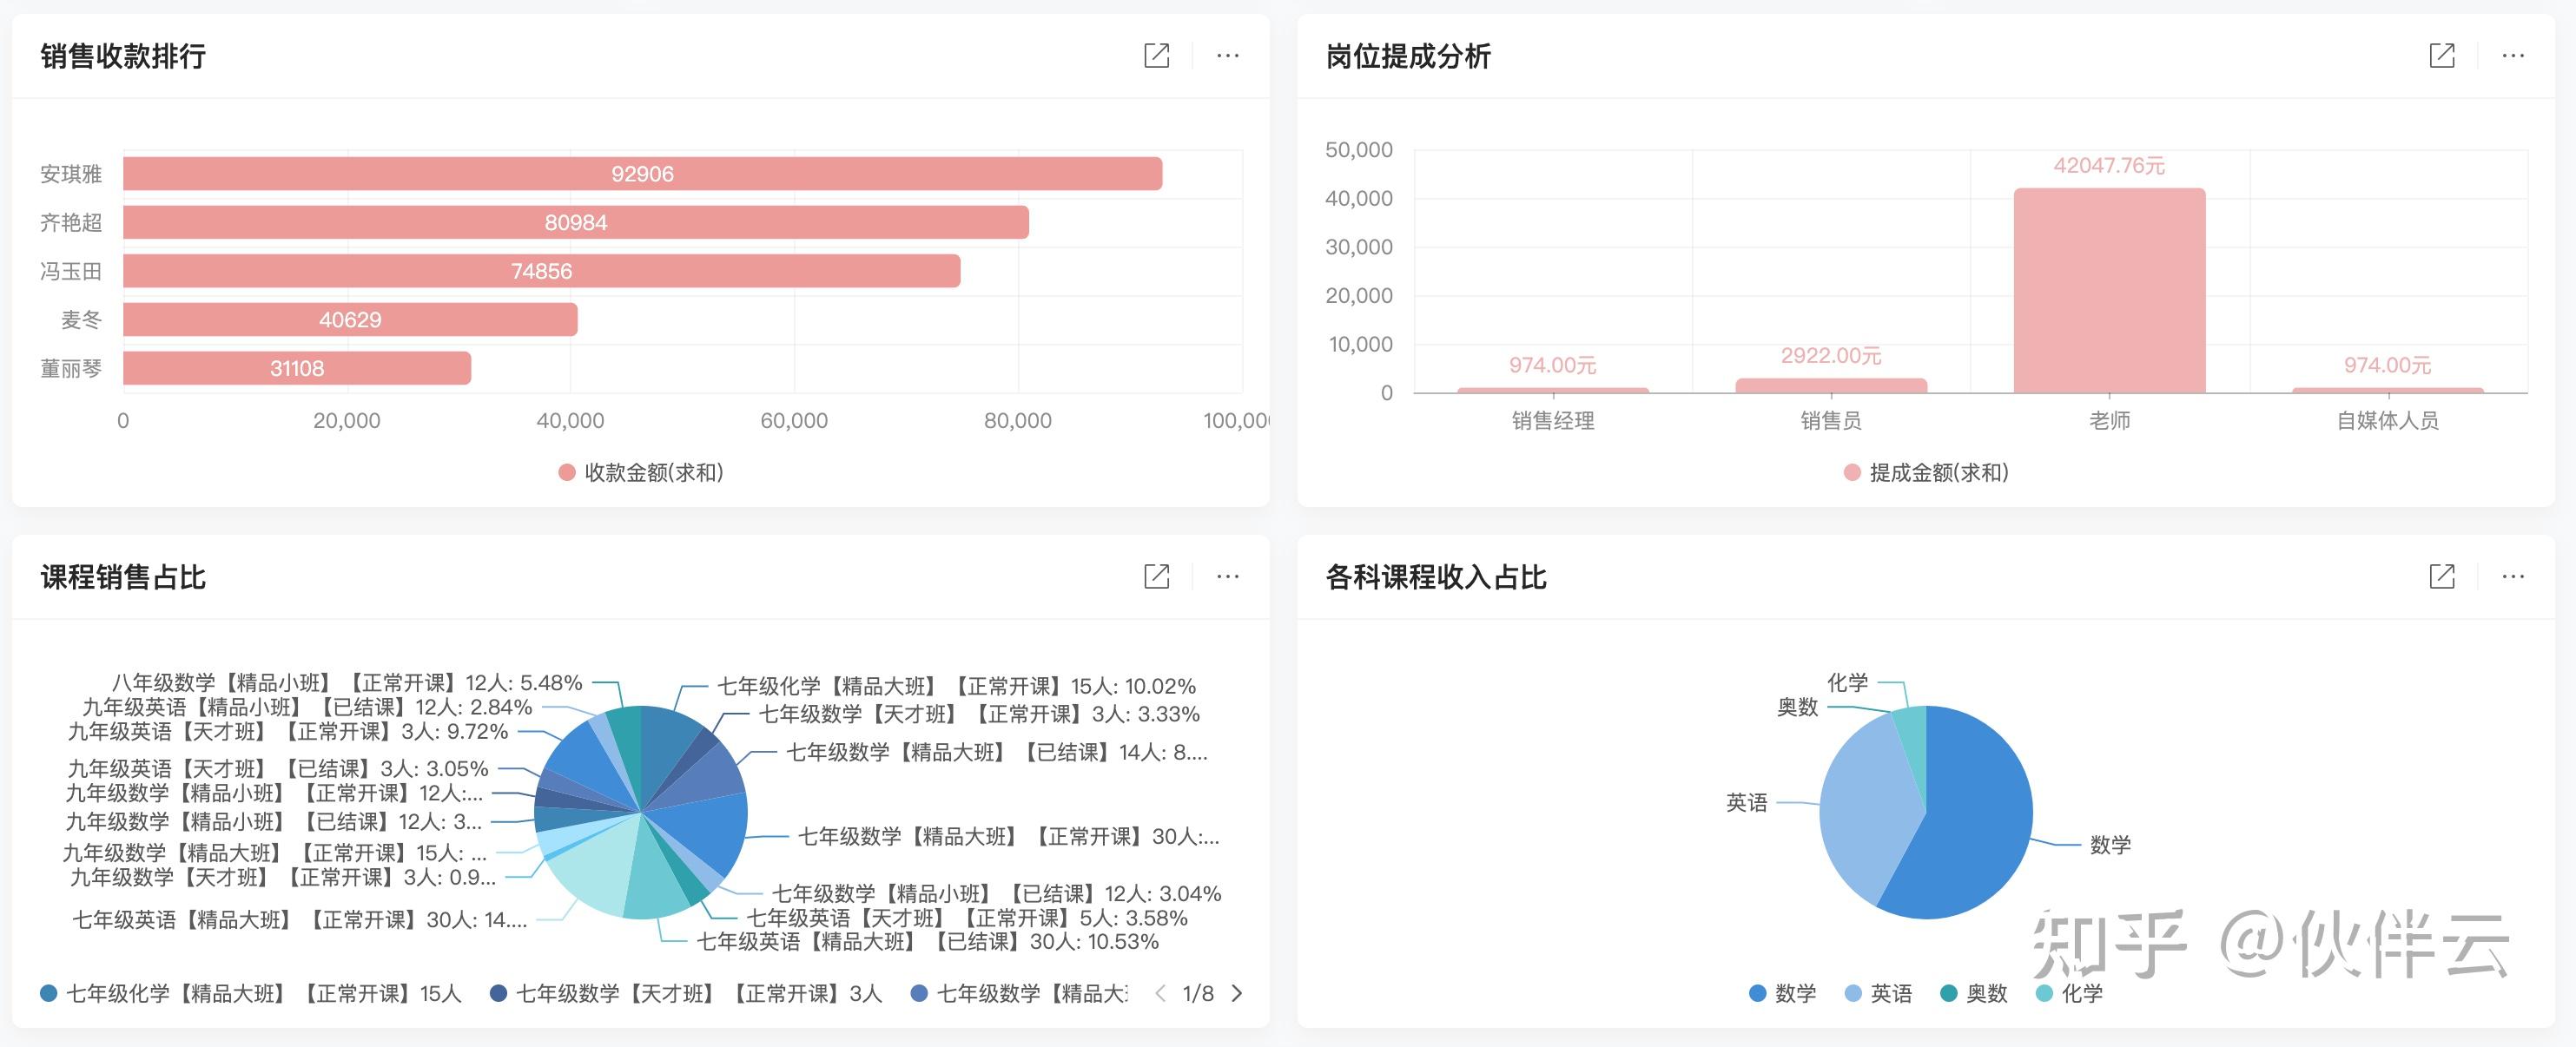The image size is (2576, 1047).
Task: Toggle 收款金额(求和) legend series
Action: [641, 472]
